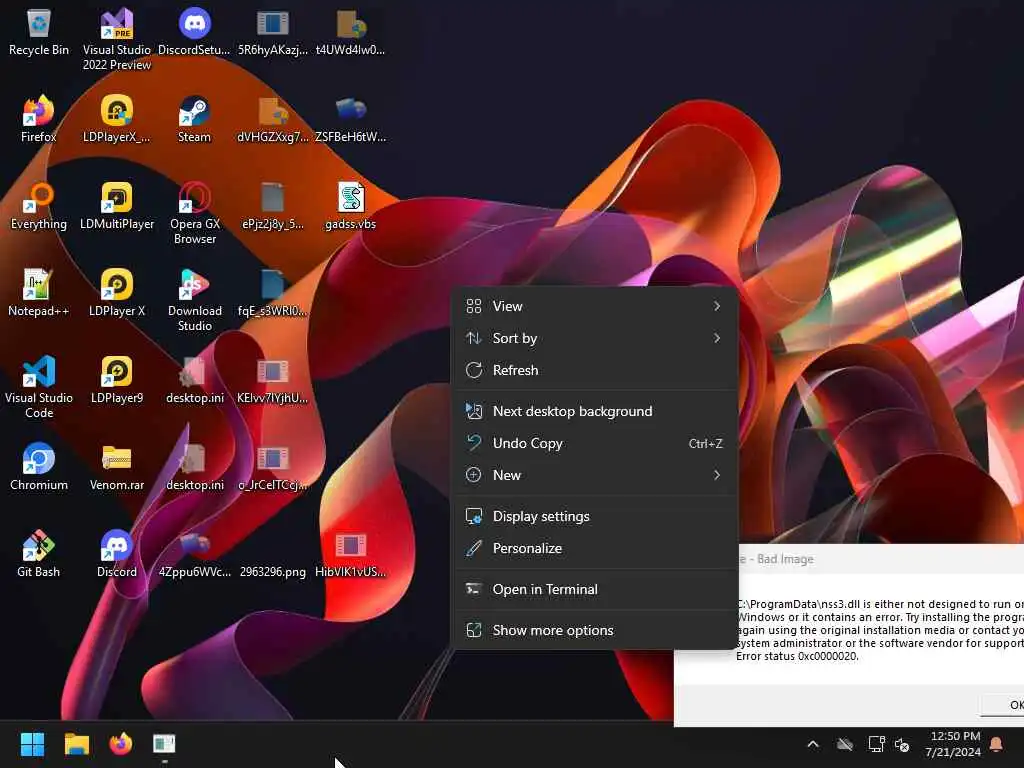Screen dimensions: 1024x768
Task: Click the cloud sync tray icon
Action: (845, 744)
